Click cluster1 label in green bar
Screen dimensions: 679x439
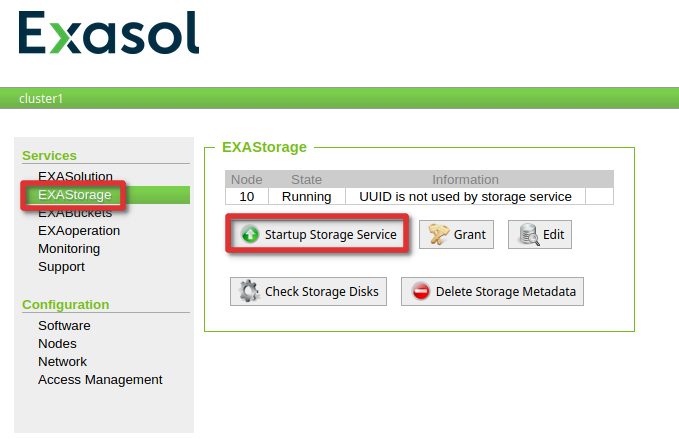point(41,99)
